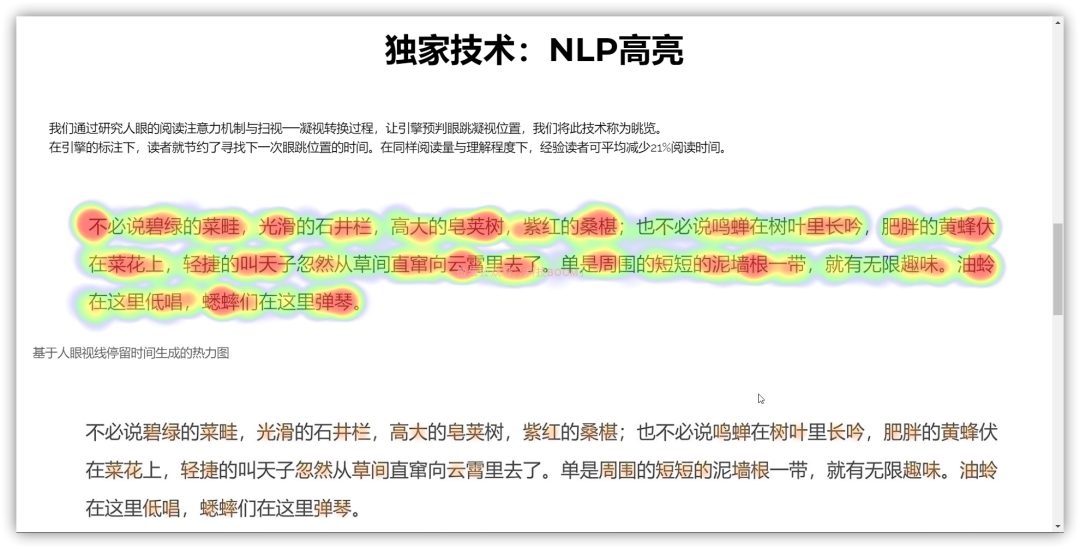The height and width of the screenshot is (549, 1080).
Task: Click 肥胖 in the lower highlighted paragraph
Action: [902, 433]
